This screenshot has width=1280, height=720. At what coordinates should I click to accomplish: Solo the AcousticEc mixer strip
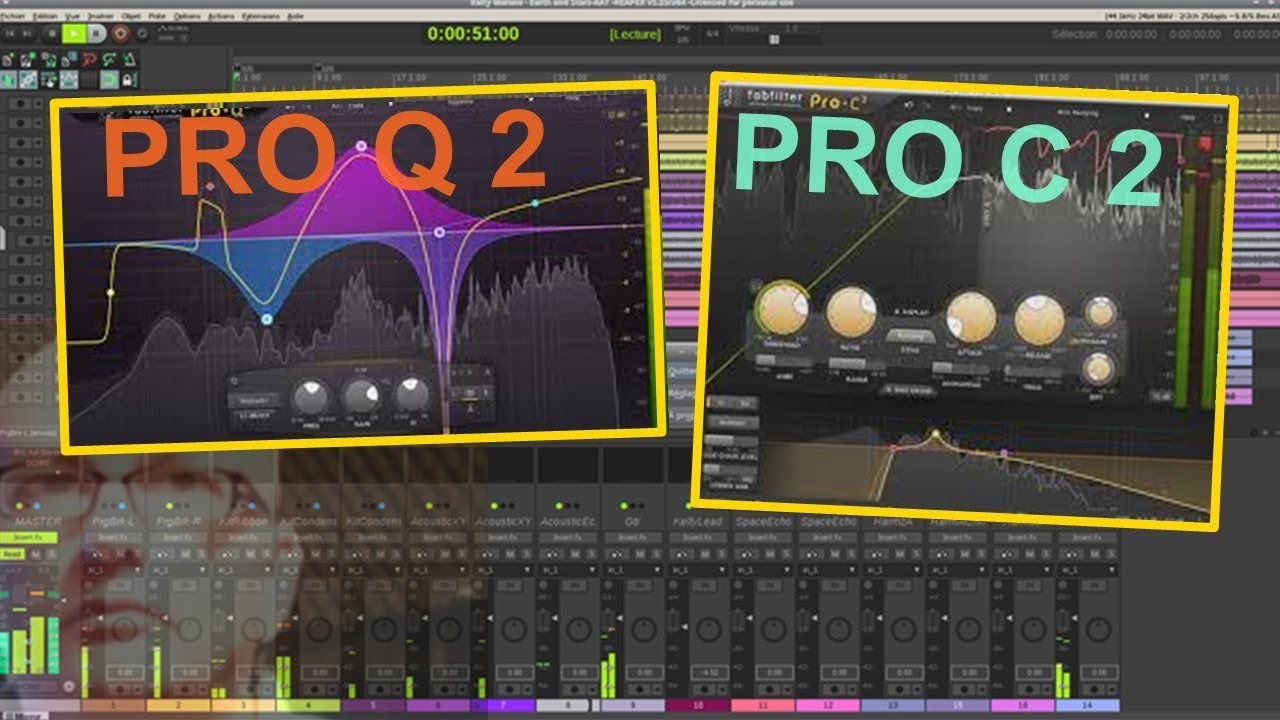pyautogui.click(x=592, y=554)
